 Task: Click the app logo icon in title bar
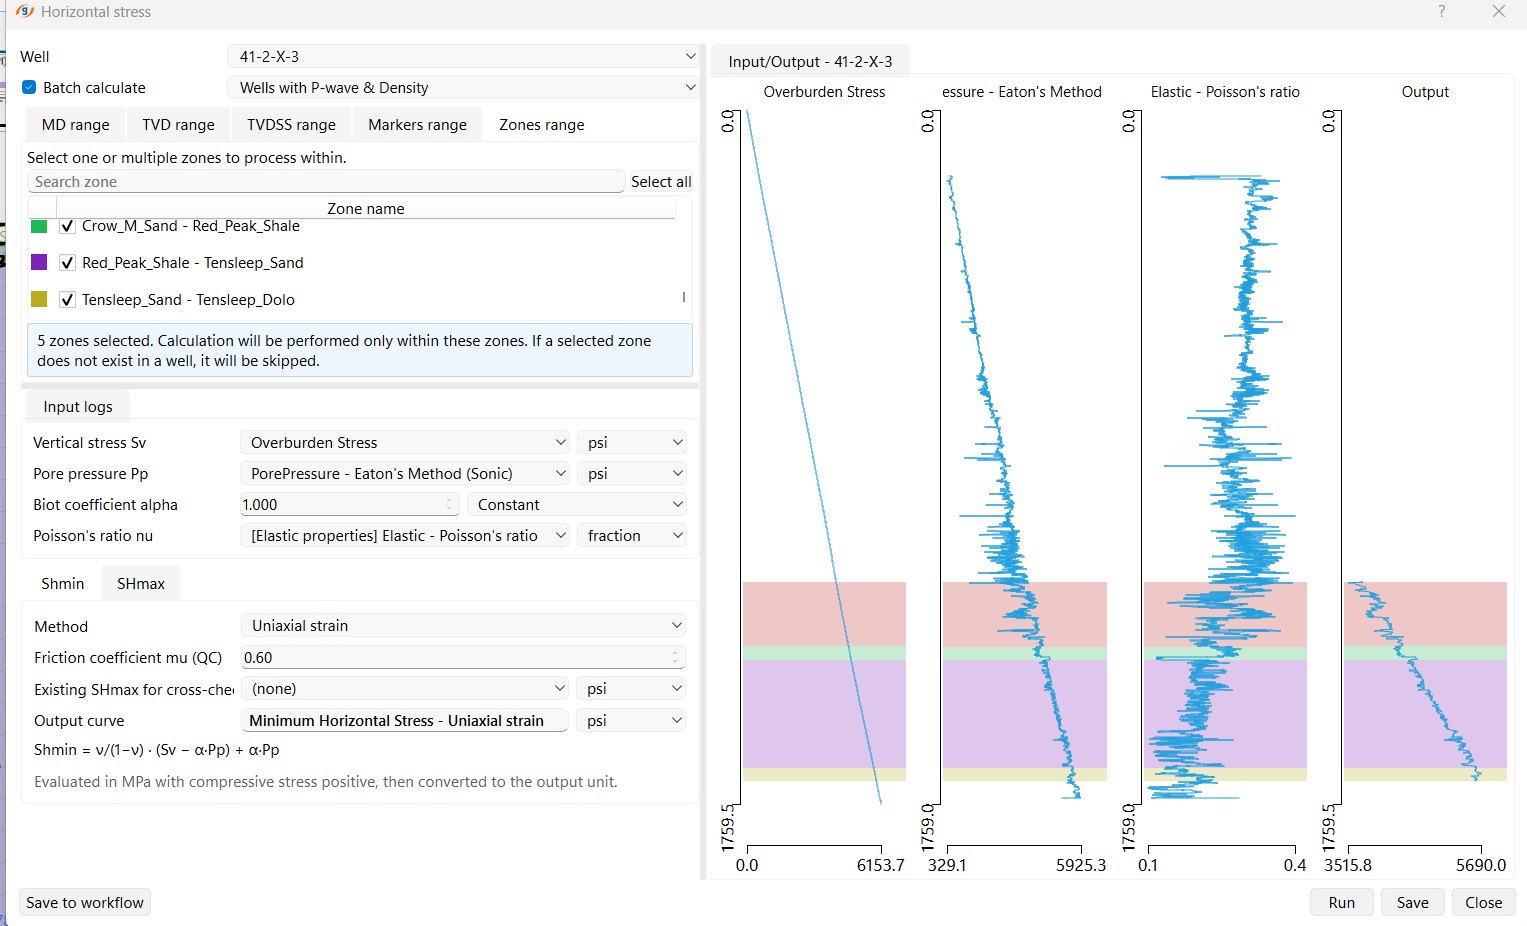pos(25,12)
